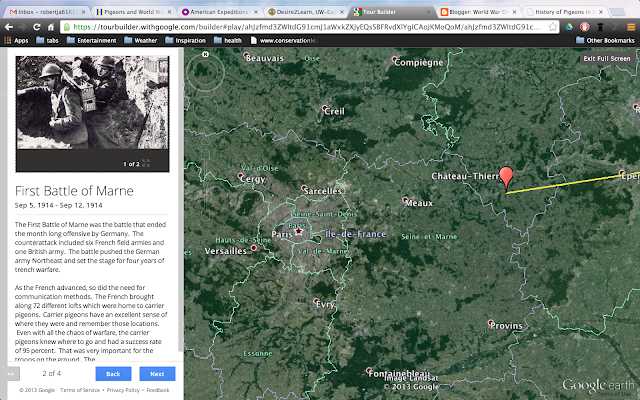Click the Beauvais map label
The image size is (640, 400).
[264, 58]
